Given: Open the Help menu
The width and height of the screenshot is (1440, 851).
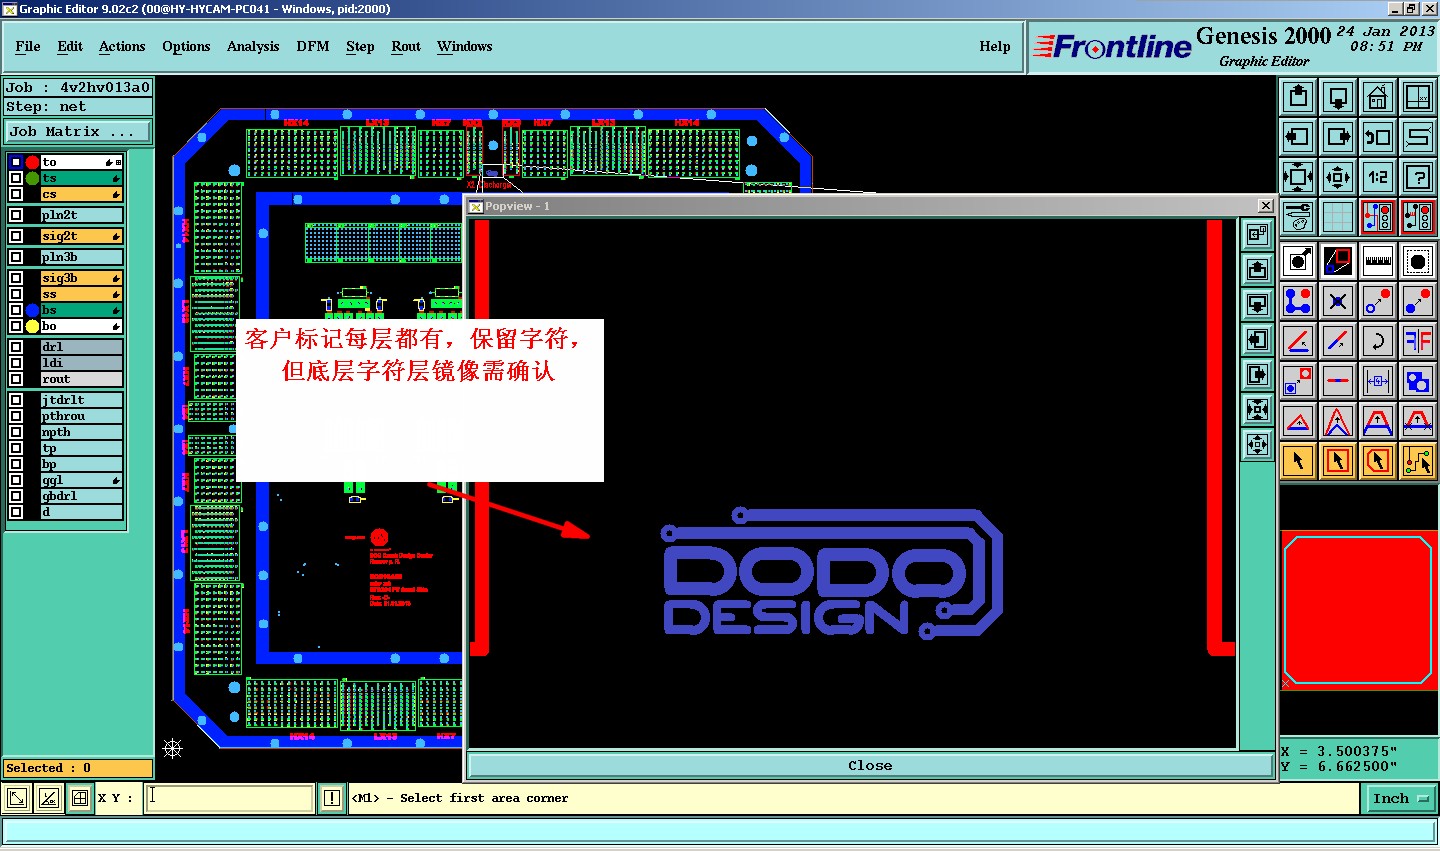Looking at the screenshot, I should pos(995,46).
